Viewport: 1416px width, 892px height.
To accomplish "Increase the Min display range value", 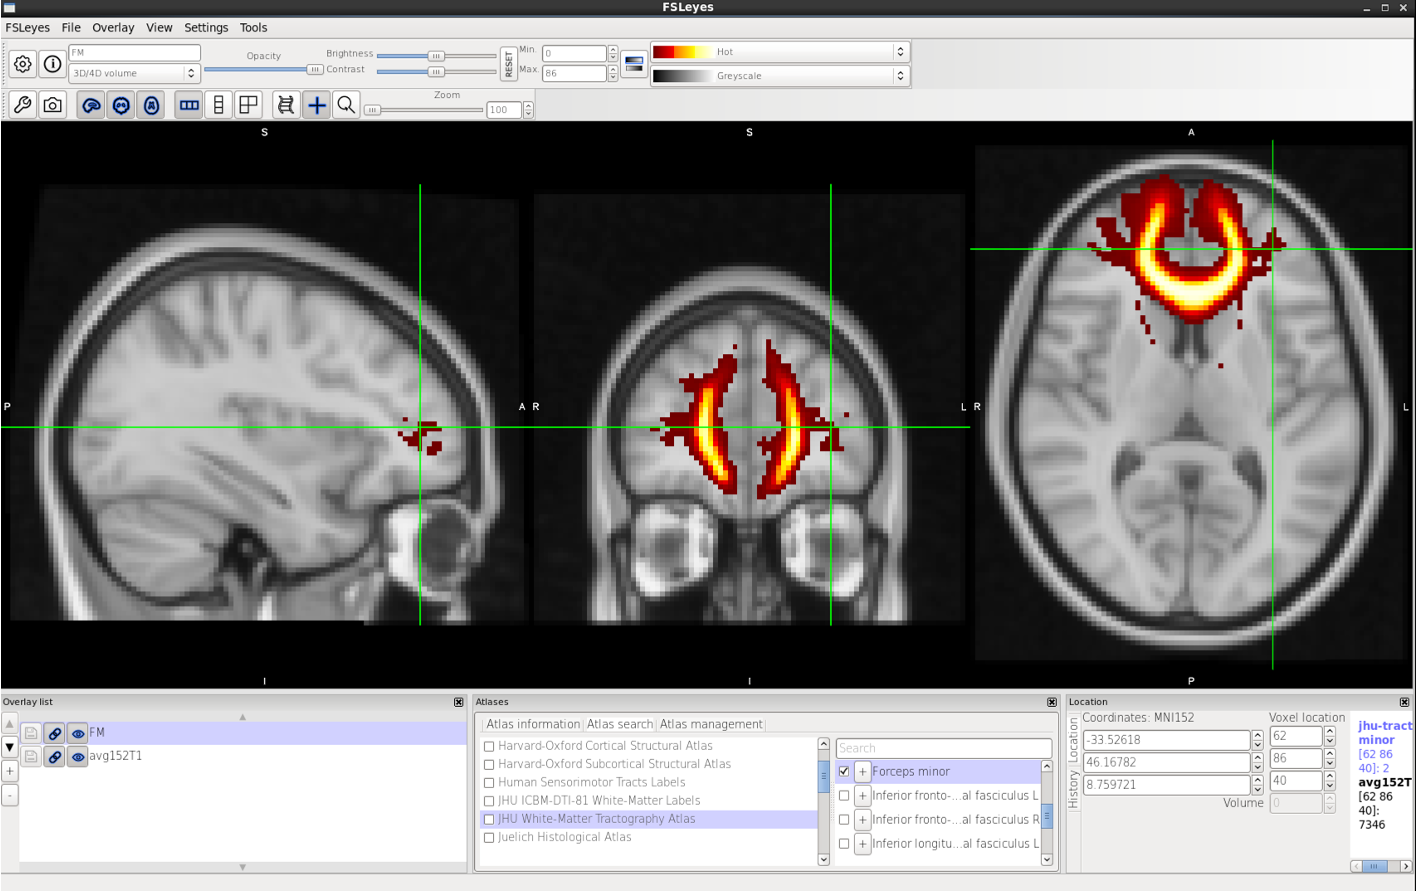I will 613,49.
